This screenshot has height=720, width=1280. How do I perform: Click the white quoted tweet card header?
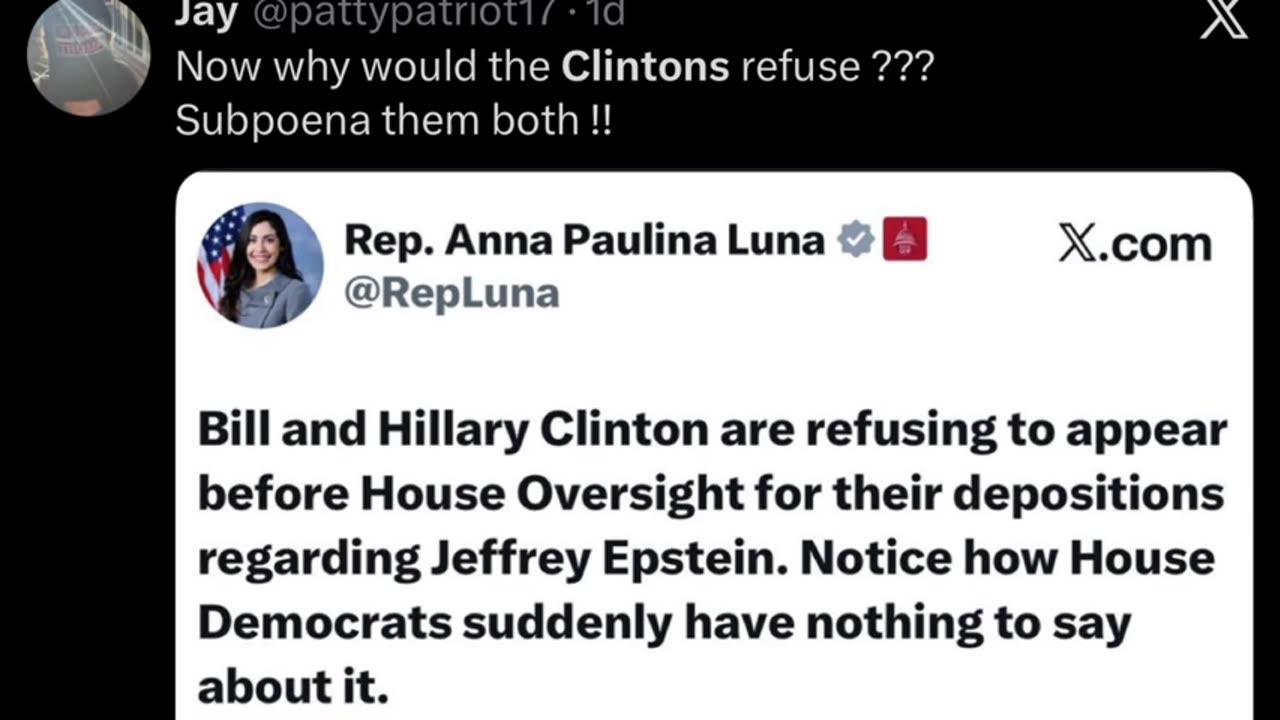pyautogui.click(x=714, y=266)
